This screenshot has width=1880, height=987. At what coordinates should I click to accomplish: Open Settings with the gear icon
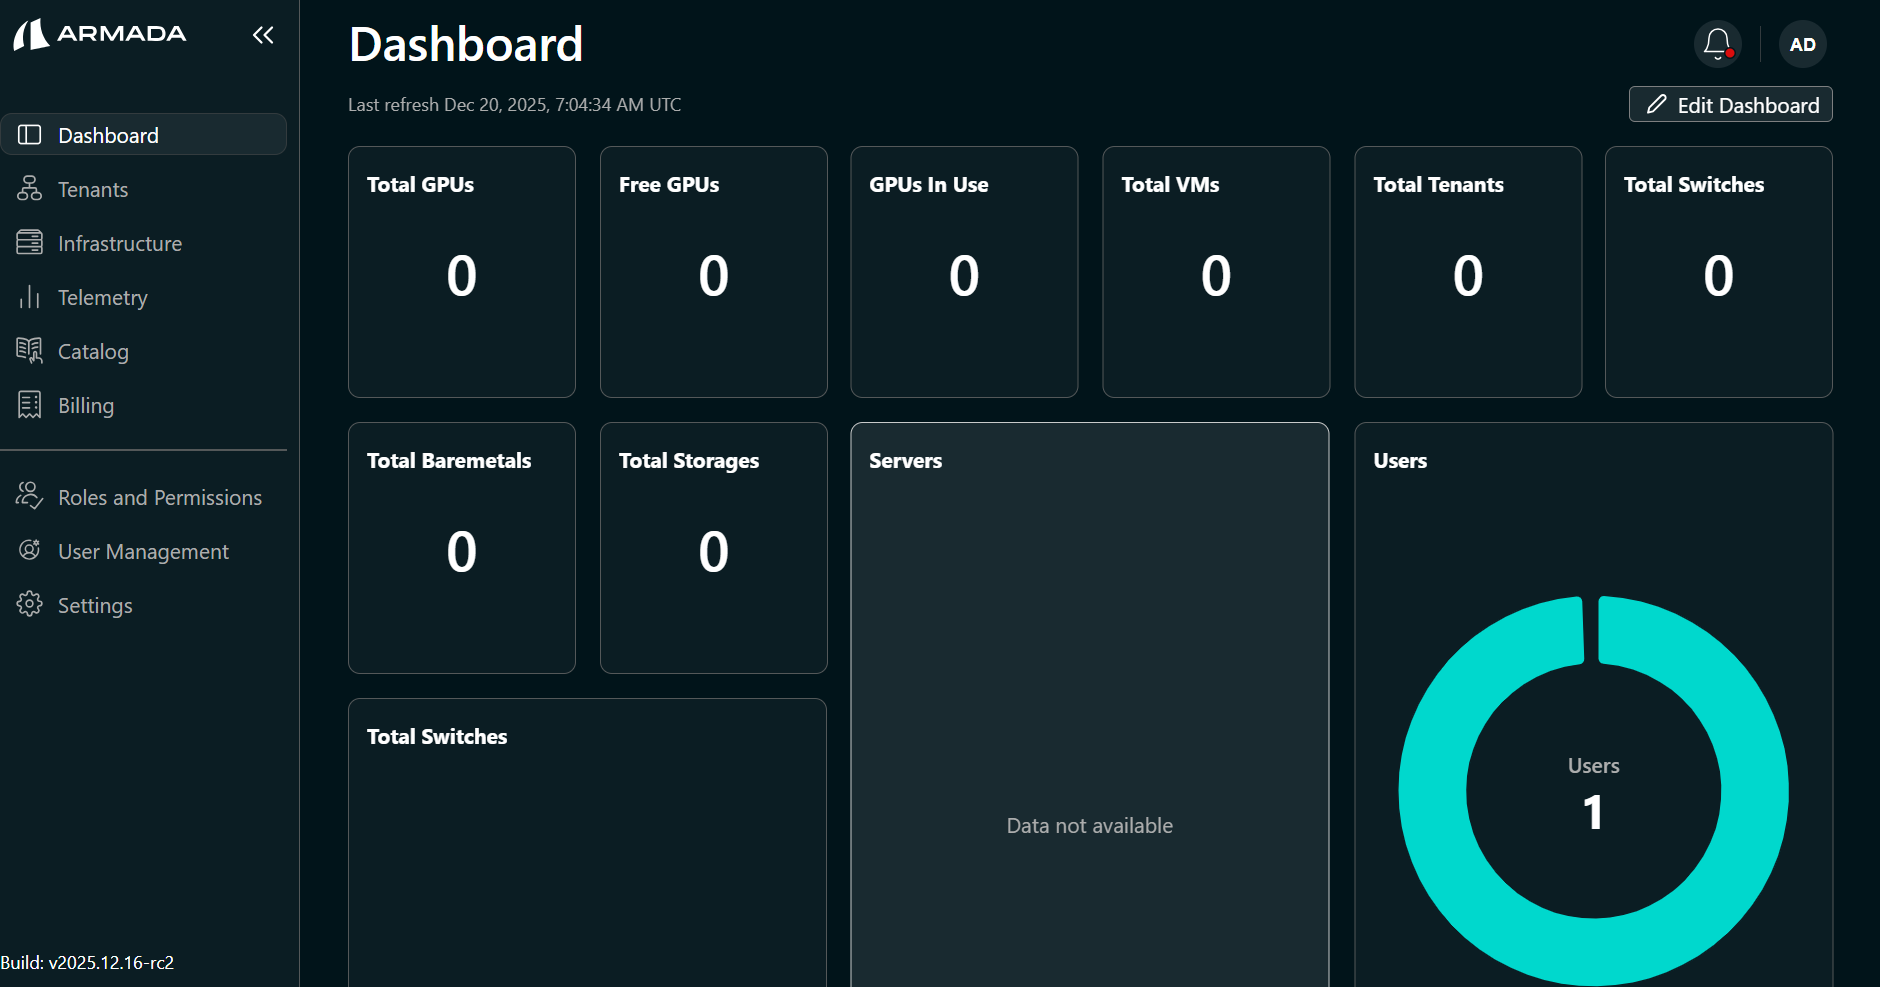coord(29,604)
